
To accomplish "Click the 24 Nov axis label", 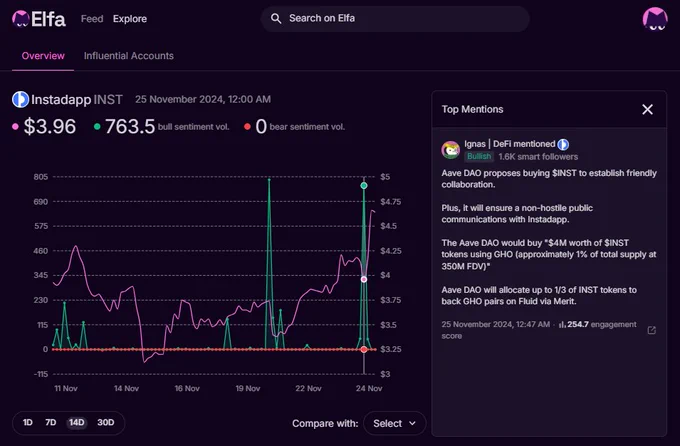I will pyautogui.click(x=369, y=388).
